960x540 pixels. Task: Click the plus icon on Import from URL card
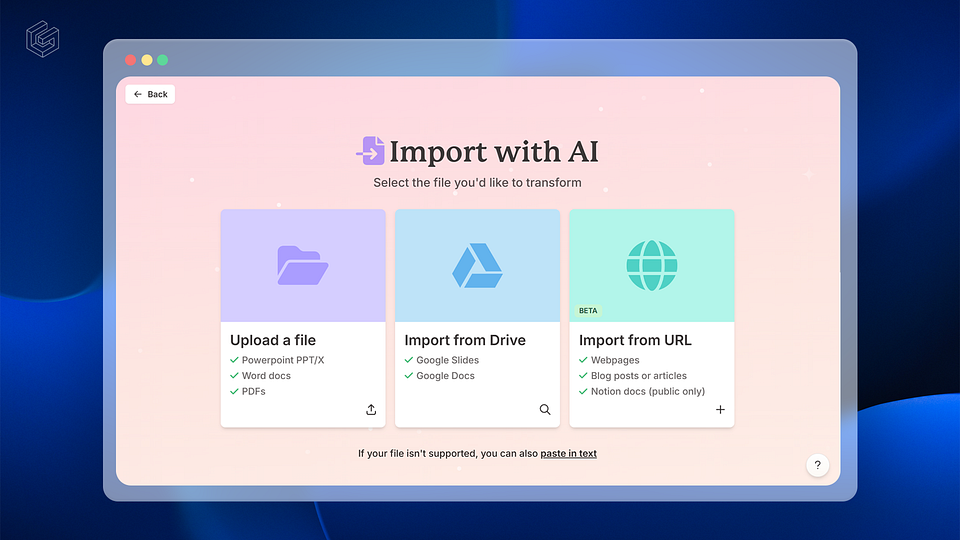(x=720, y=410)
